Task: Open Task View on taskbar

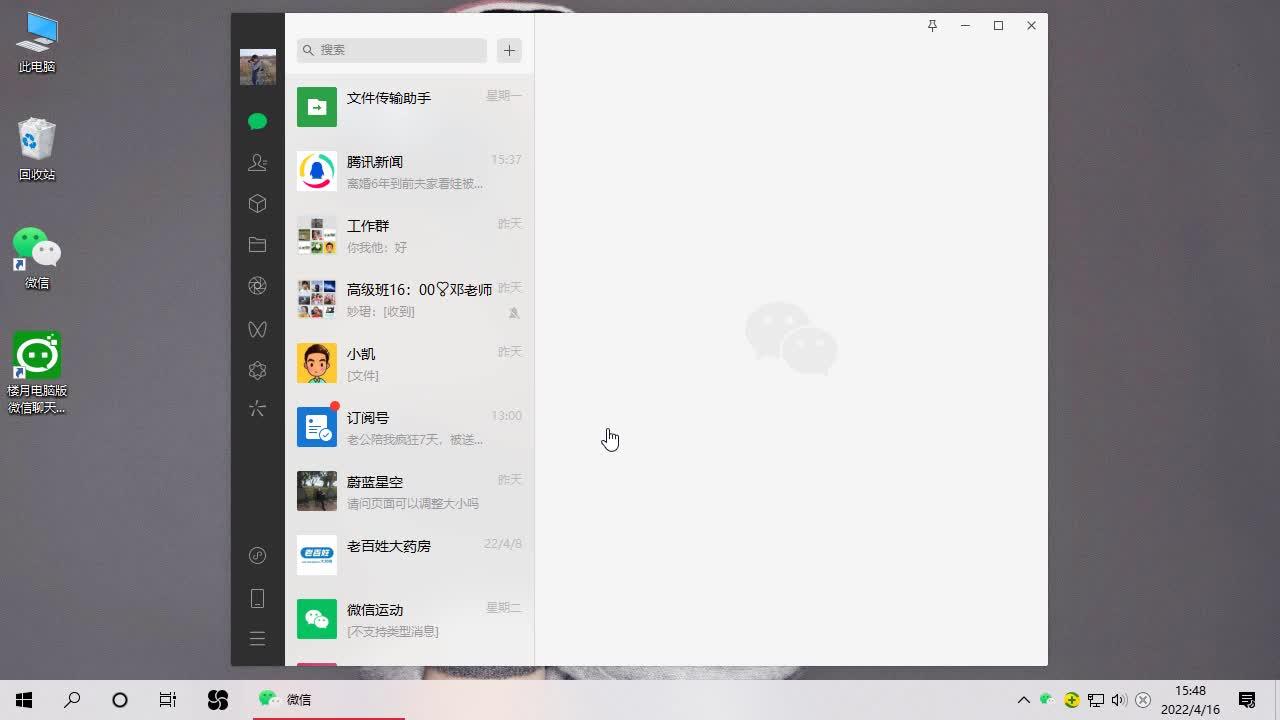Action: coord(168,700)
